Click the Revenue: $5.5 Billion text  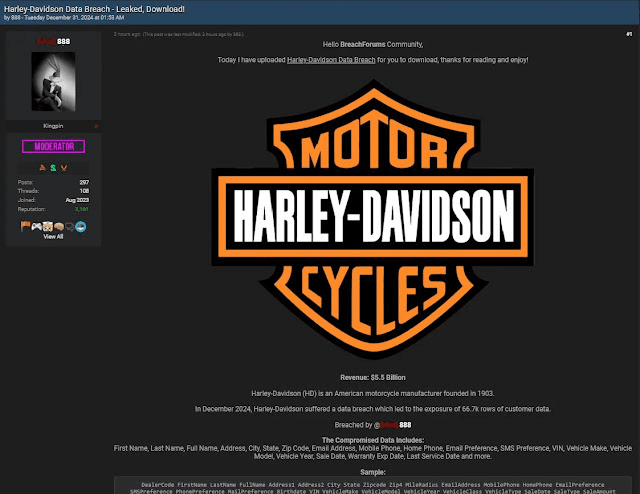coord(373,378)
